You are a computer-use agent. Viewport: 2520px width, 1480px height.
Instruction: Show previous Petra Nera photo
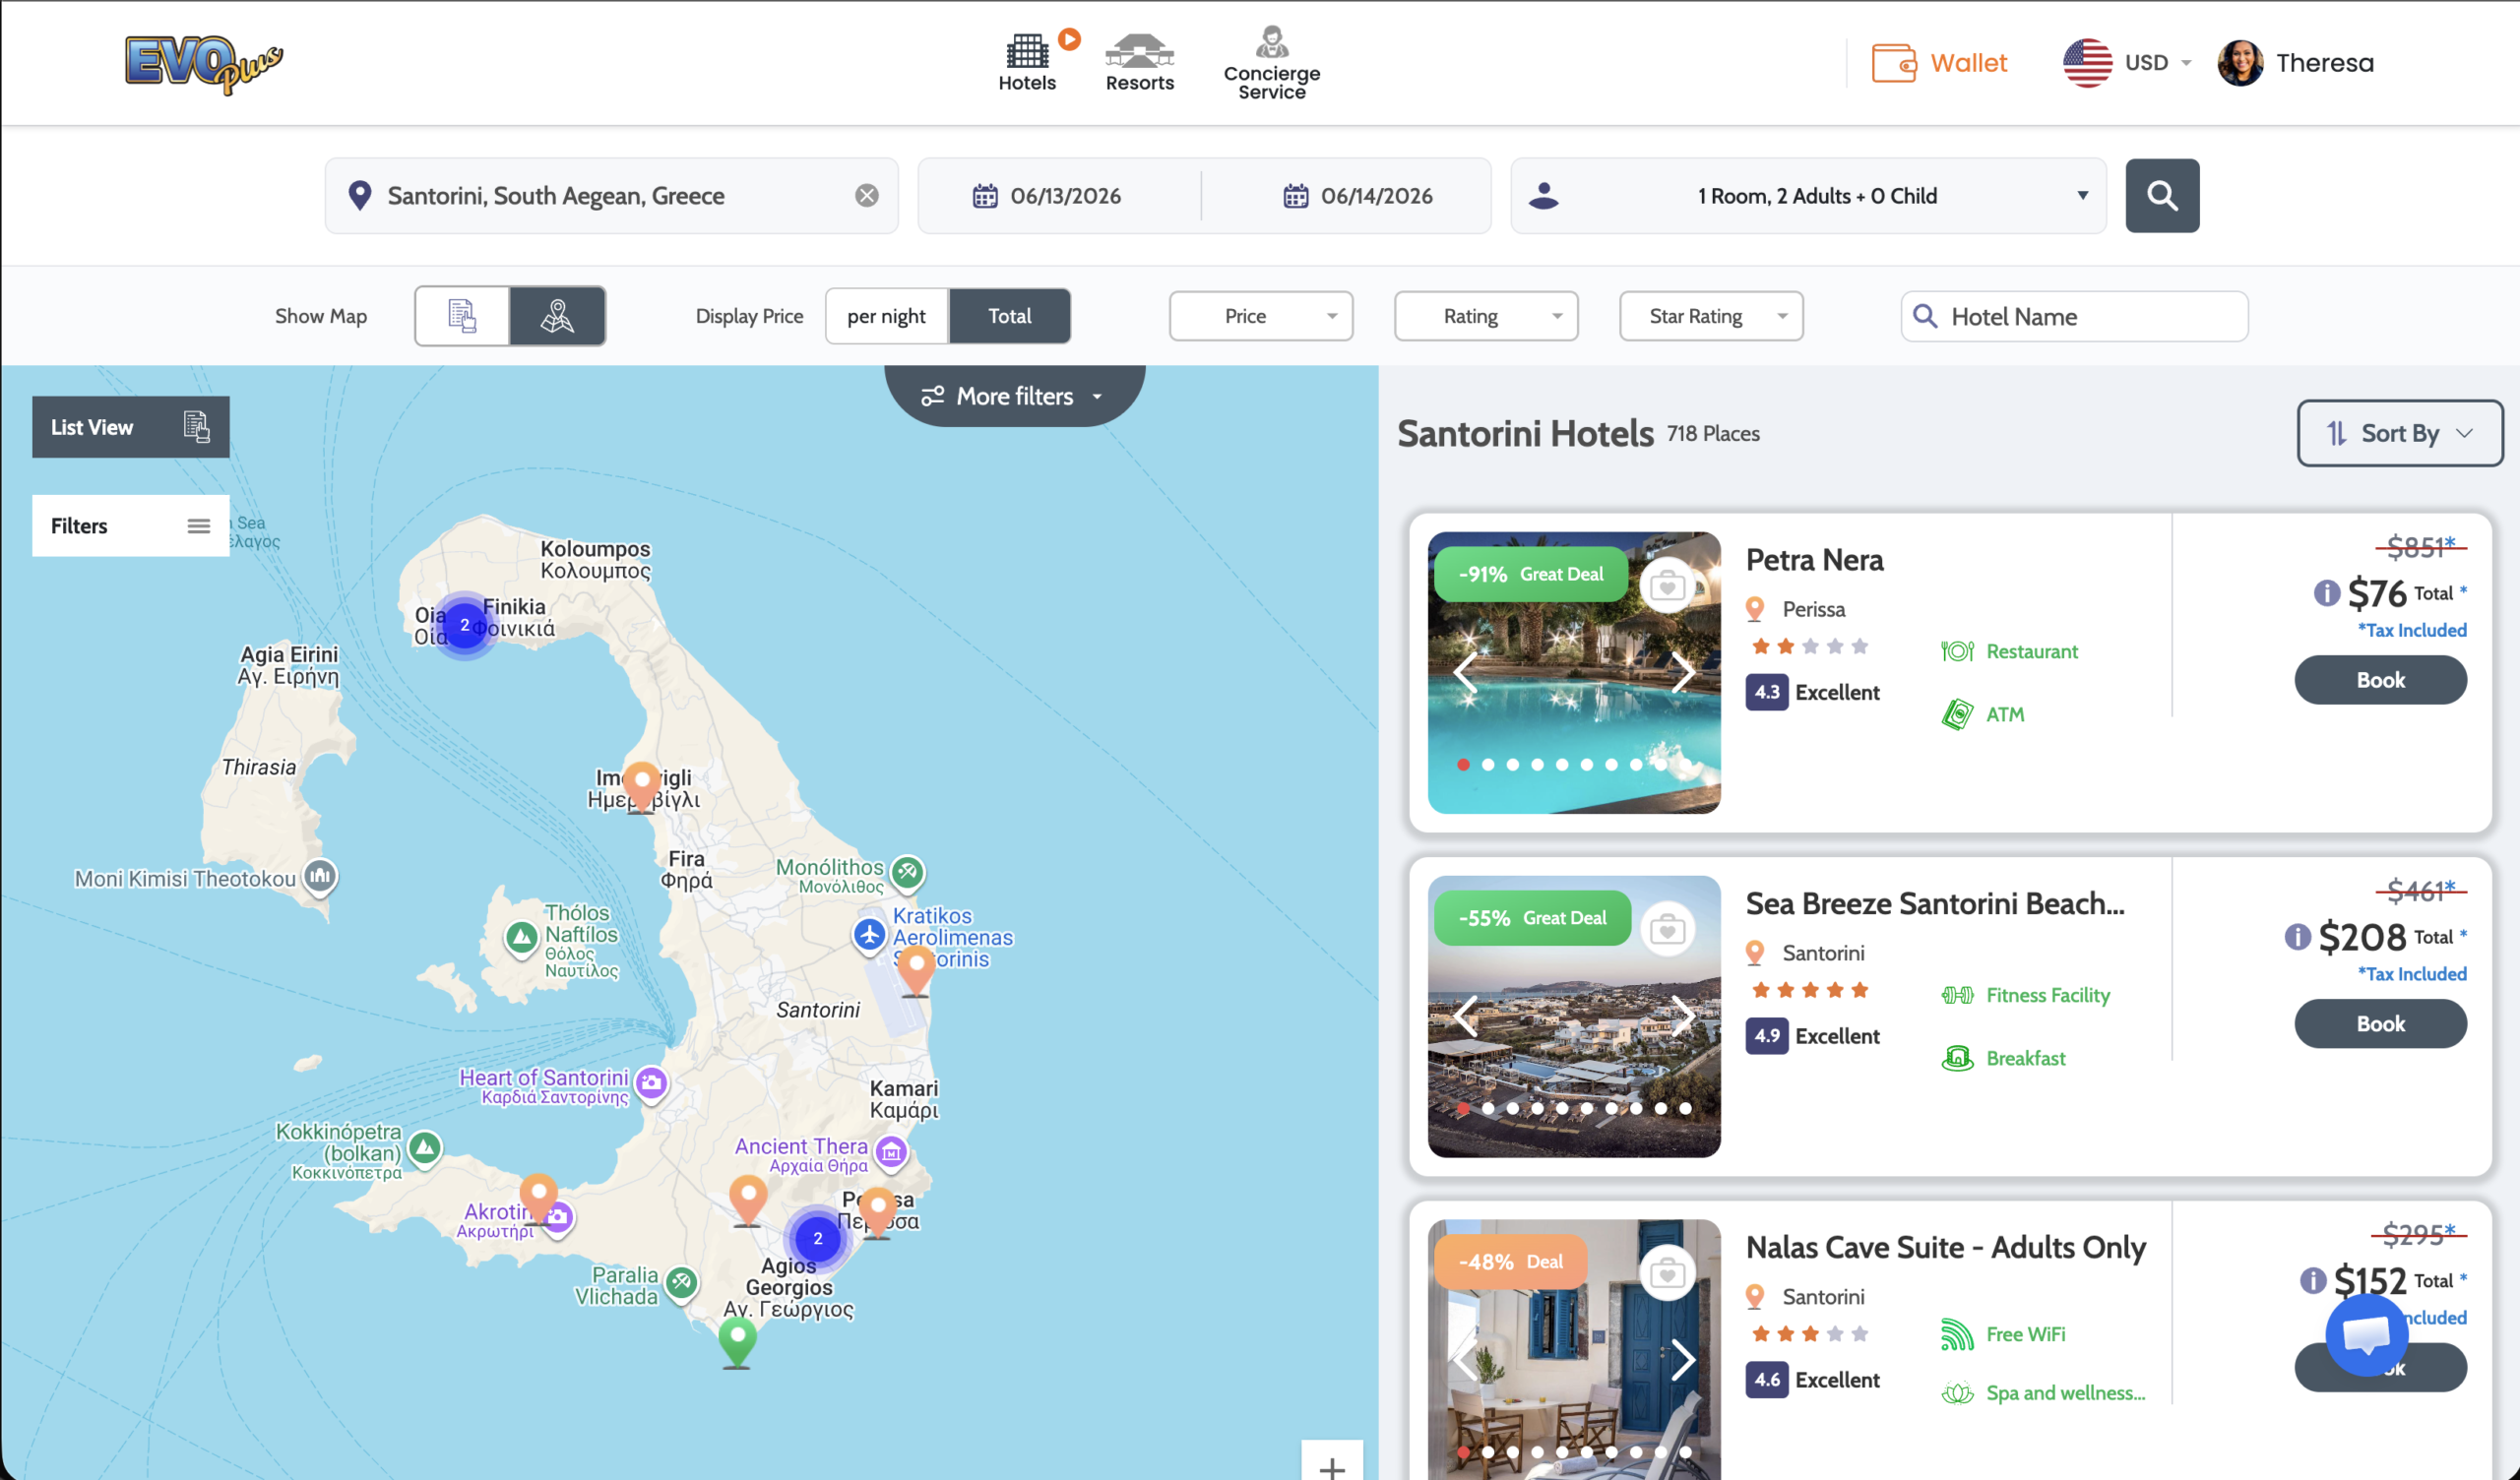point(1465,672)
